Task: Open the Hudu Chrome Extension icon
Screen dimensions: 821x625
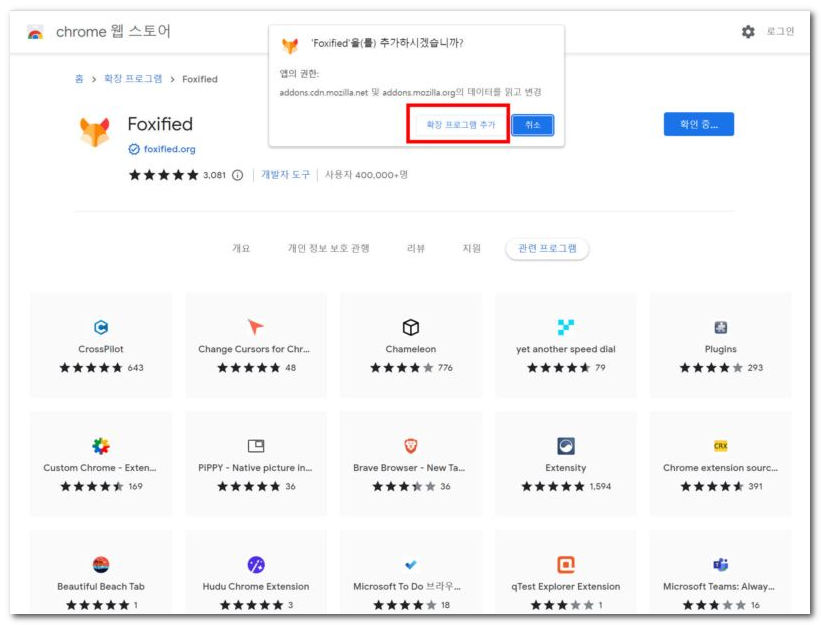Action: 256,565
